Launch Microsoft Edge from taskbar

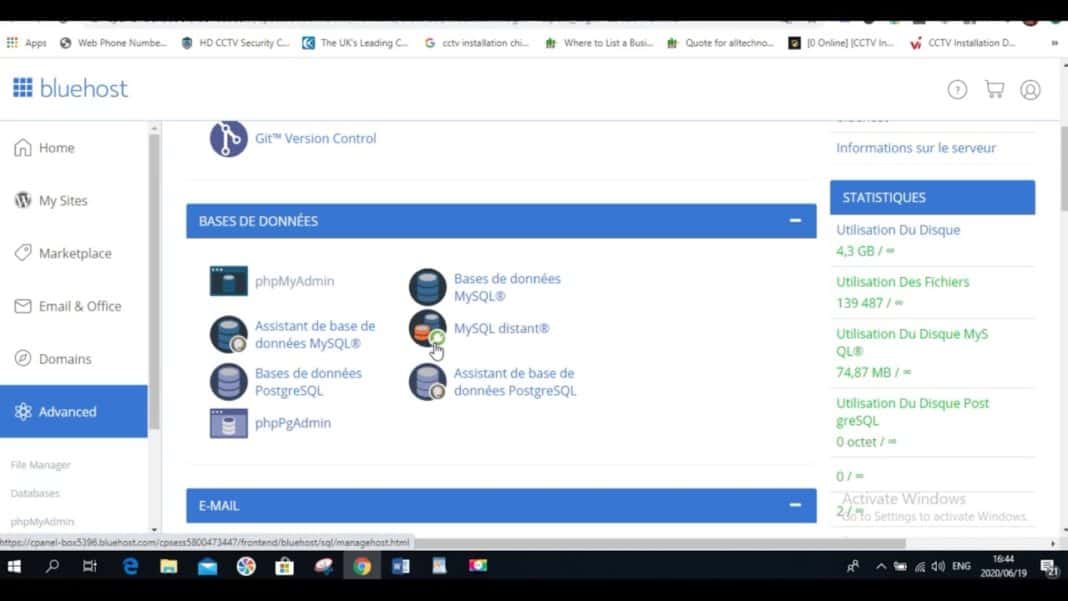(130, 566)
